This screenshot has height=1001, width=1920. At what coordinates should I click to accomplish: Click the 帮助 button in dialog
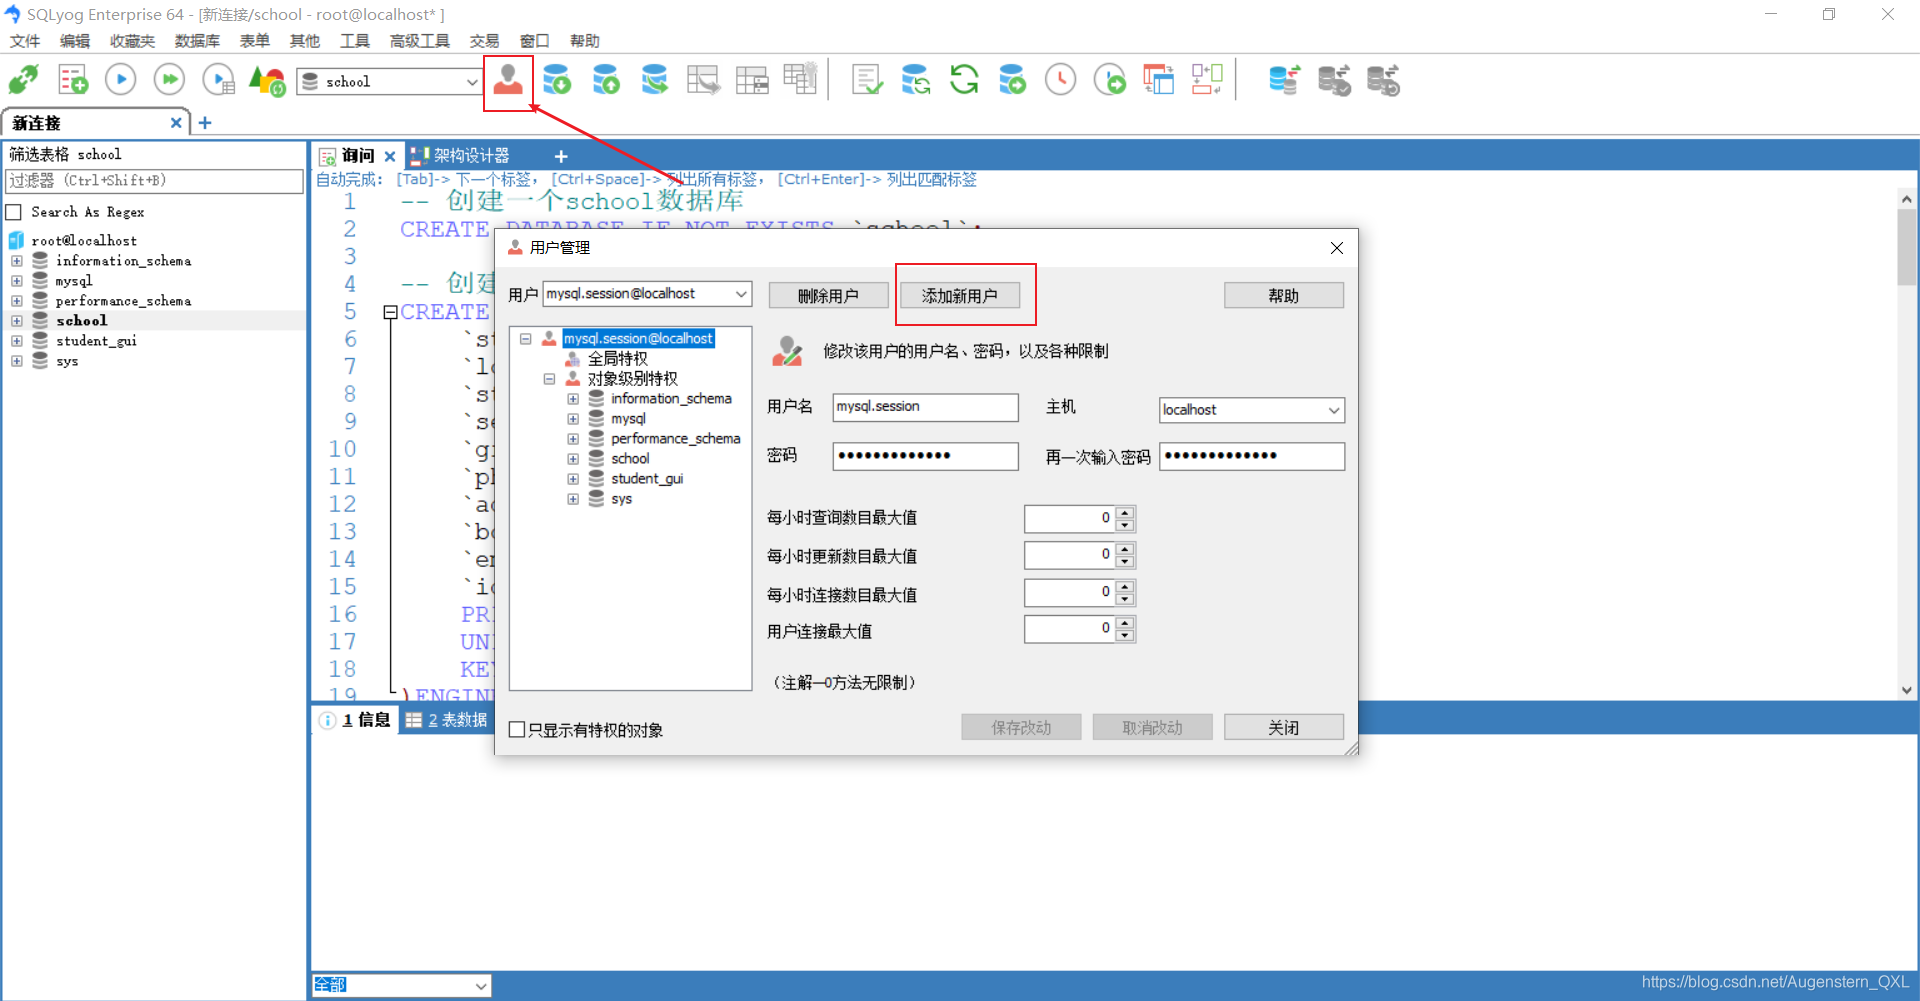tap(1284, 296)
